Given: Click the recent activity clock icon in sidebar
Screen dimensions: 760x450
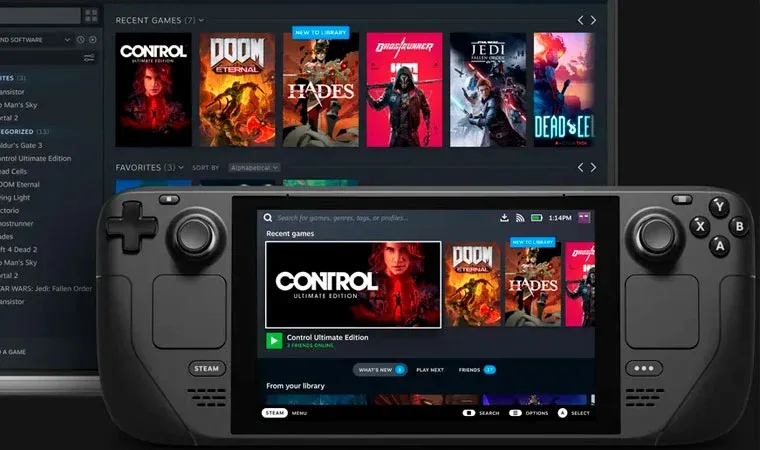Looking at the screenshot, I should (80, 40).
